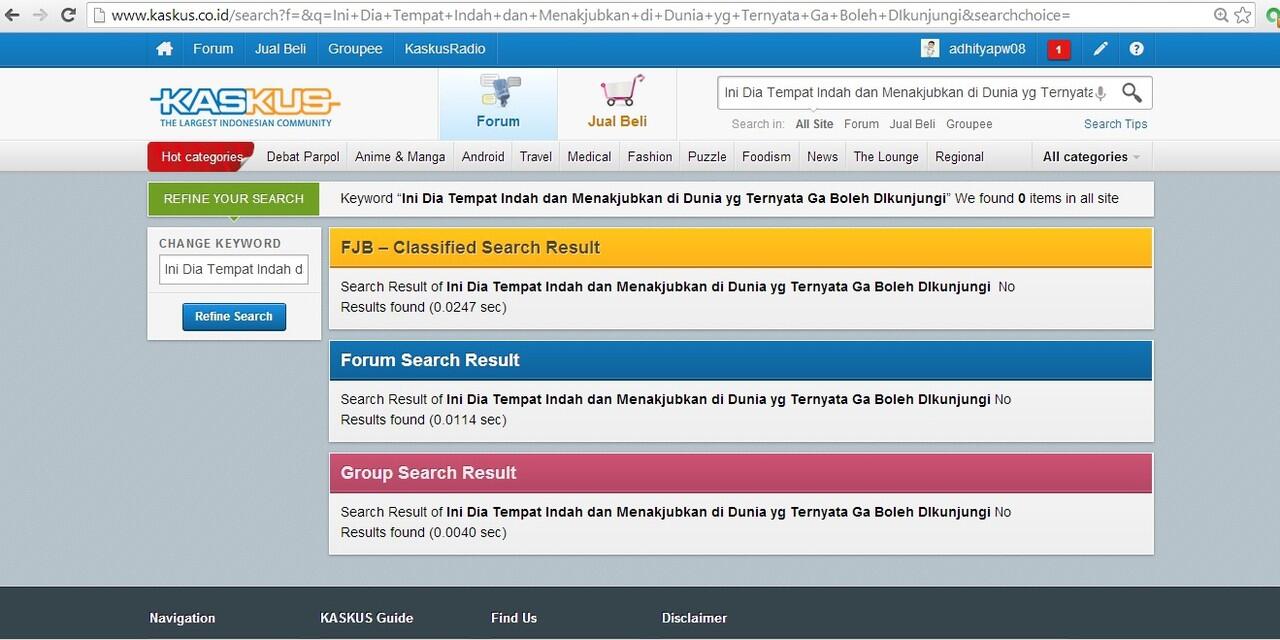The height and width of the screenshot is (640, 1280).
Task: Set search scope to Groupee
Action: (969, 124)
